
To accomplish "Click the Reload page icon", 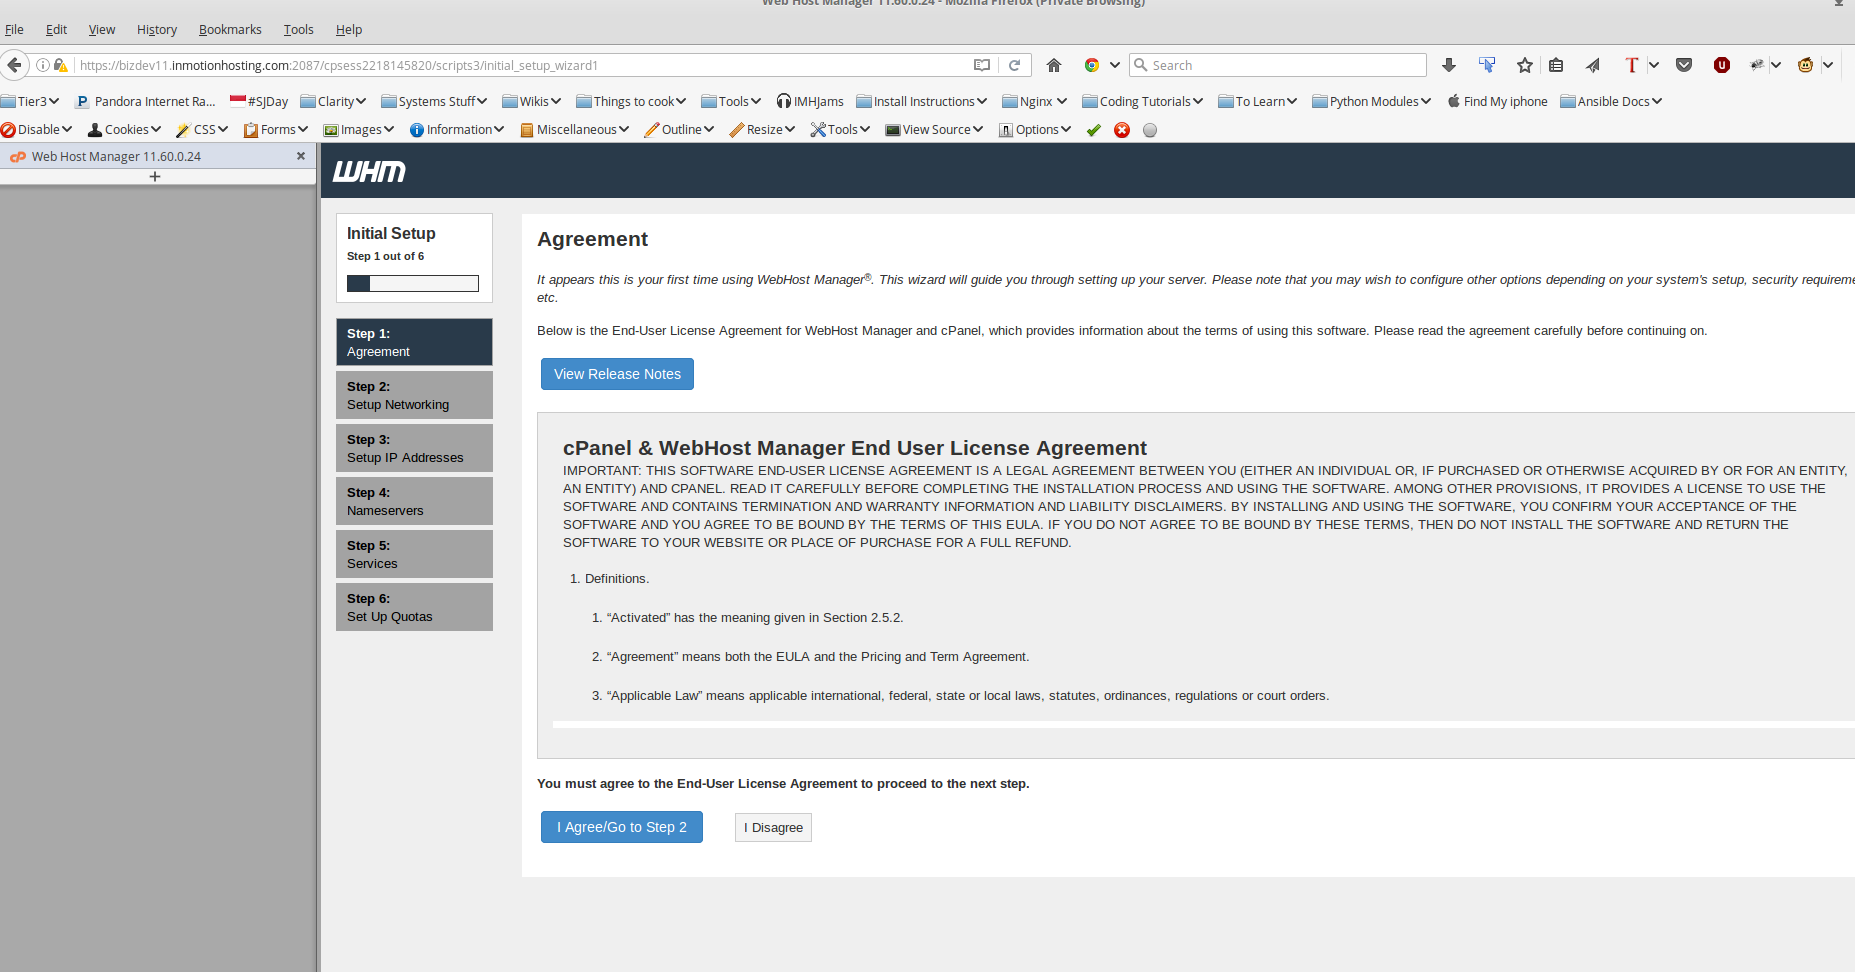I will [x=1014, y=65].
